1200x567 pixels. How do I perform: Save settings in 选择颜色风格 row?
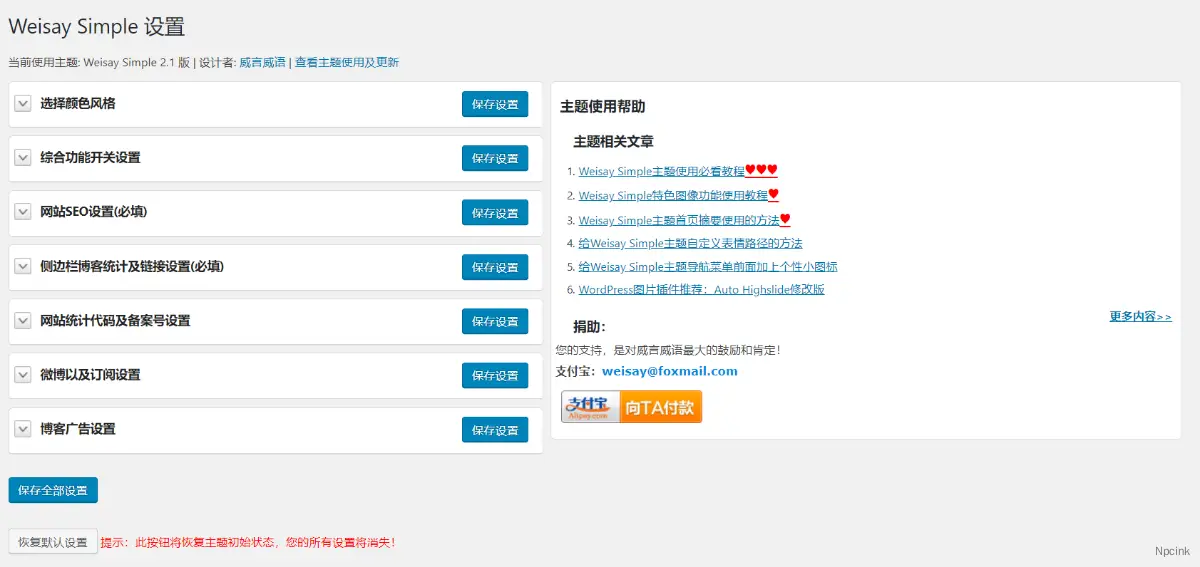[x=495, y=104]
